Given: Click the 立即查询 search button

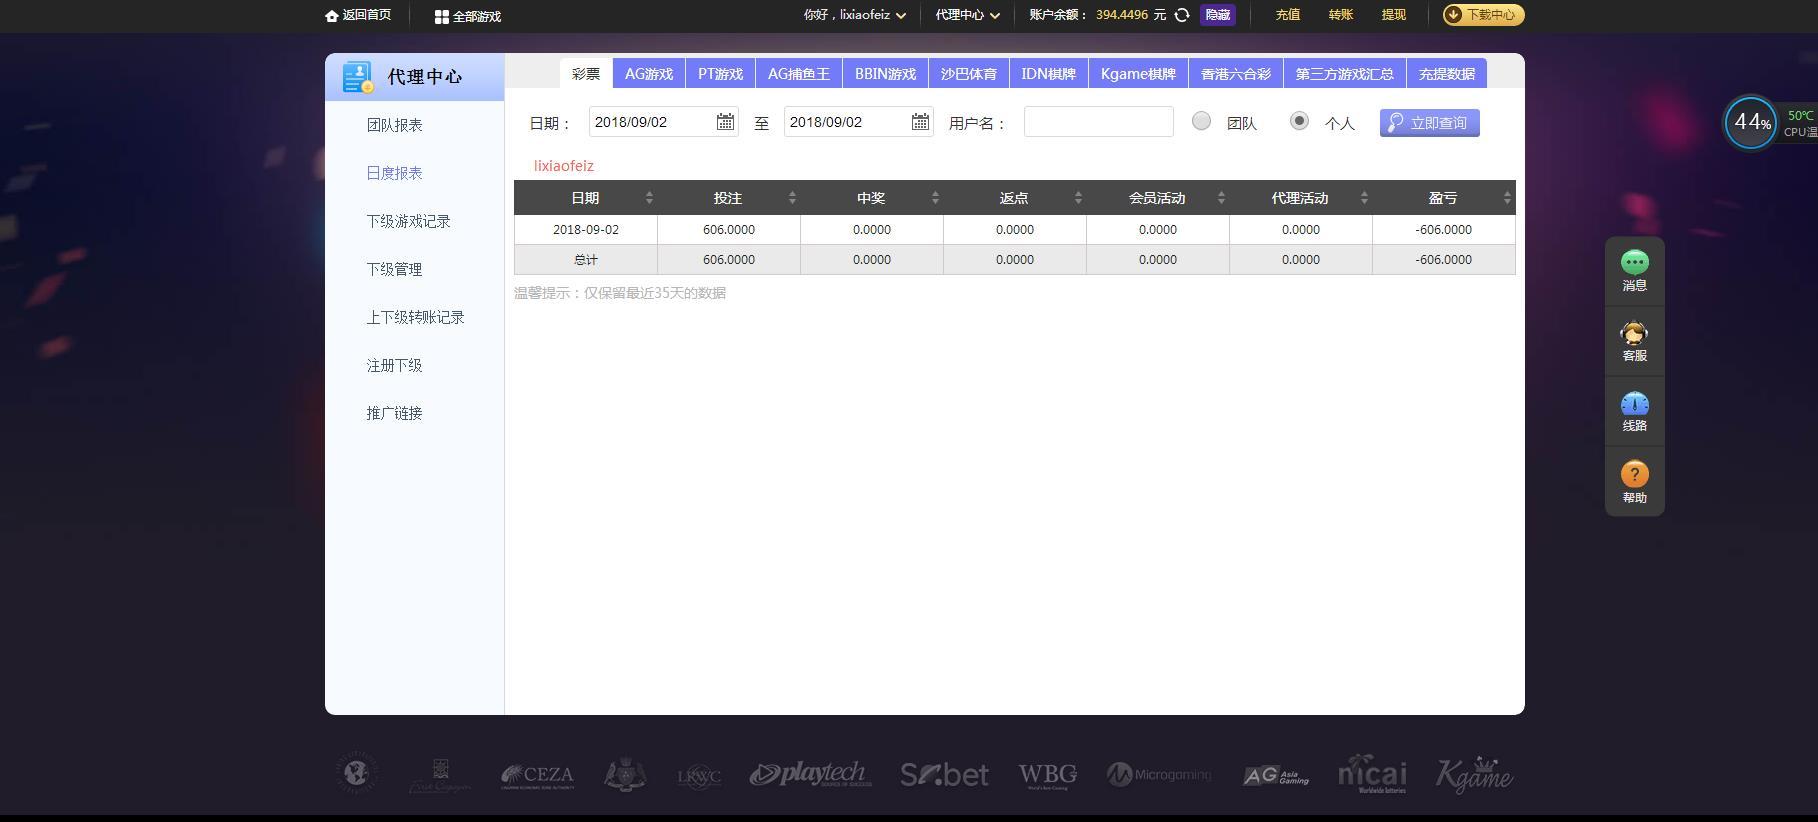Looking at the screenshot, I should (1429, 123).
